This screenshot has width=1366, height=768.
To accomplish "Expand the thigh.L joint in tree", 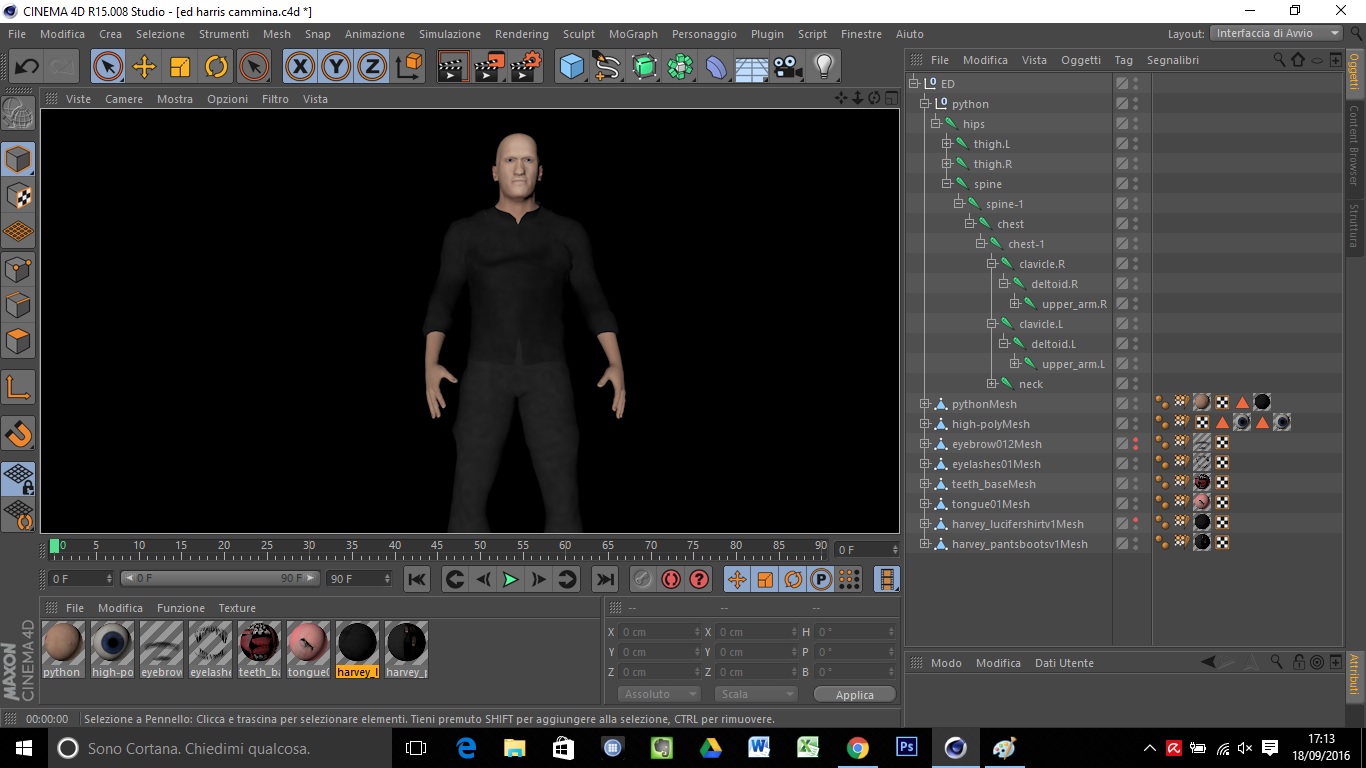I will tap(947, 144).
